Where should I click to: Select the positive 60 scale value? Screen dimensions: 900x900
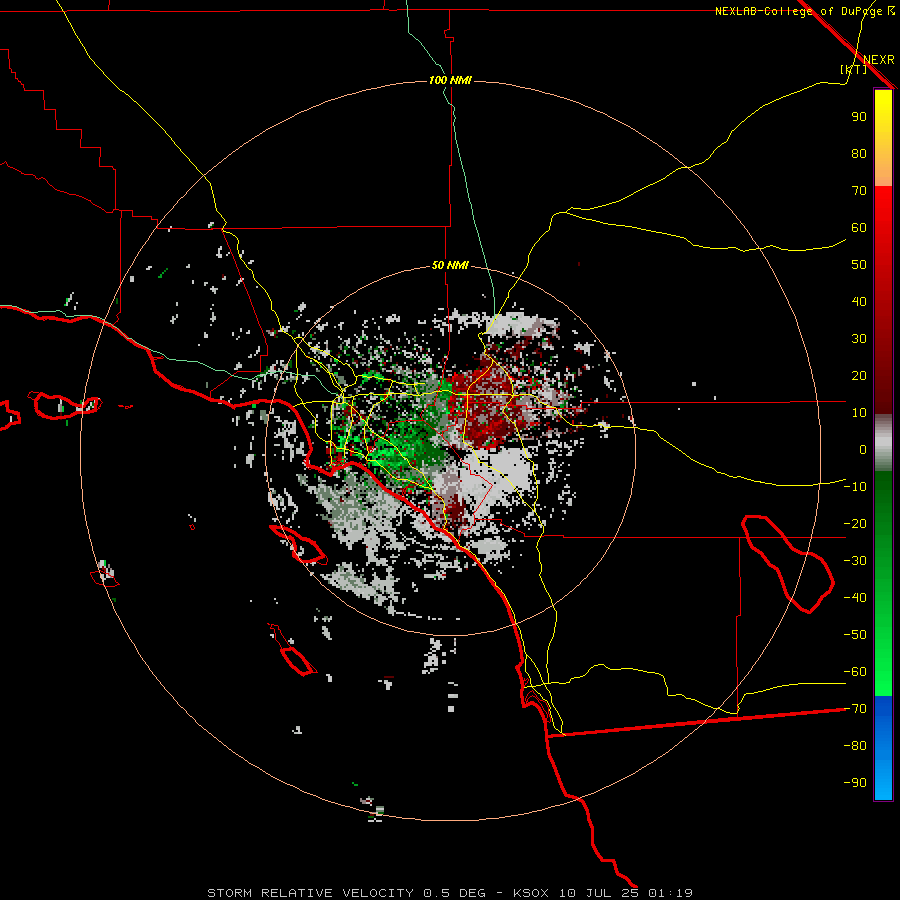click(859, 227)
